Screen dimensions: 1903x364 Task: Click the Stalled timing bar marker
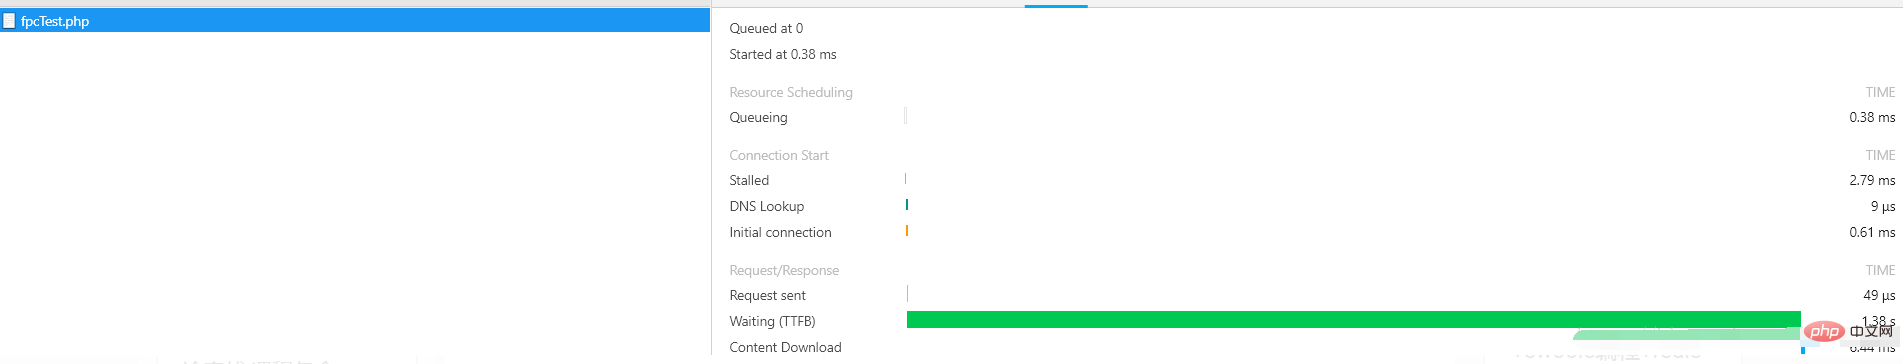tap(905, 179)
